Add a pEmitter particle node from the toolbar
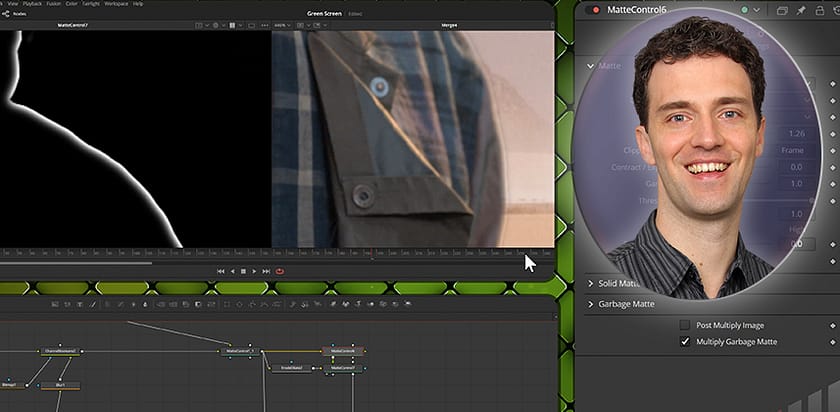This screenshot has width=840, height=412. pyautogui.click(x=293, y=304)
